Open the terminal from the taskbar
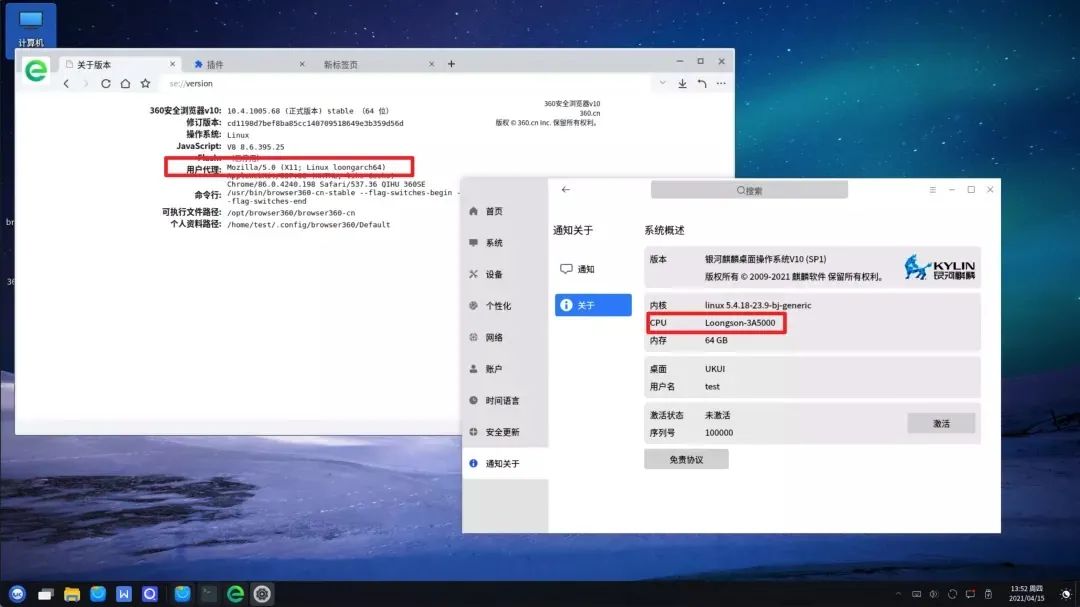 click(x=208, y=594)
